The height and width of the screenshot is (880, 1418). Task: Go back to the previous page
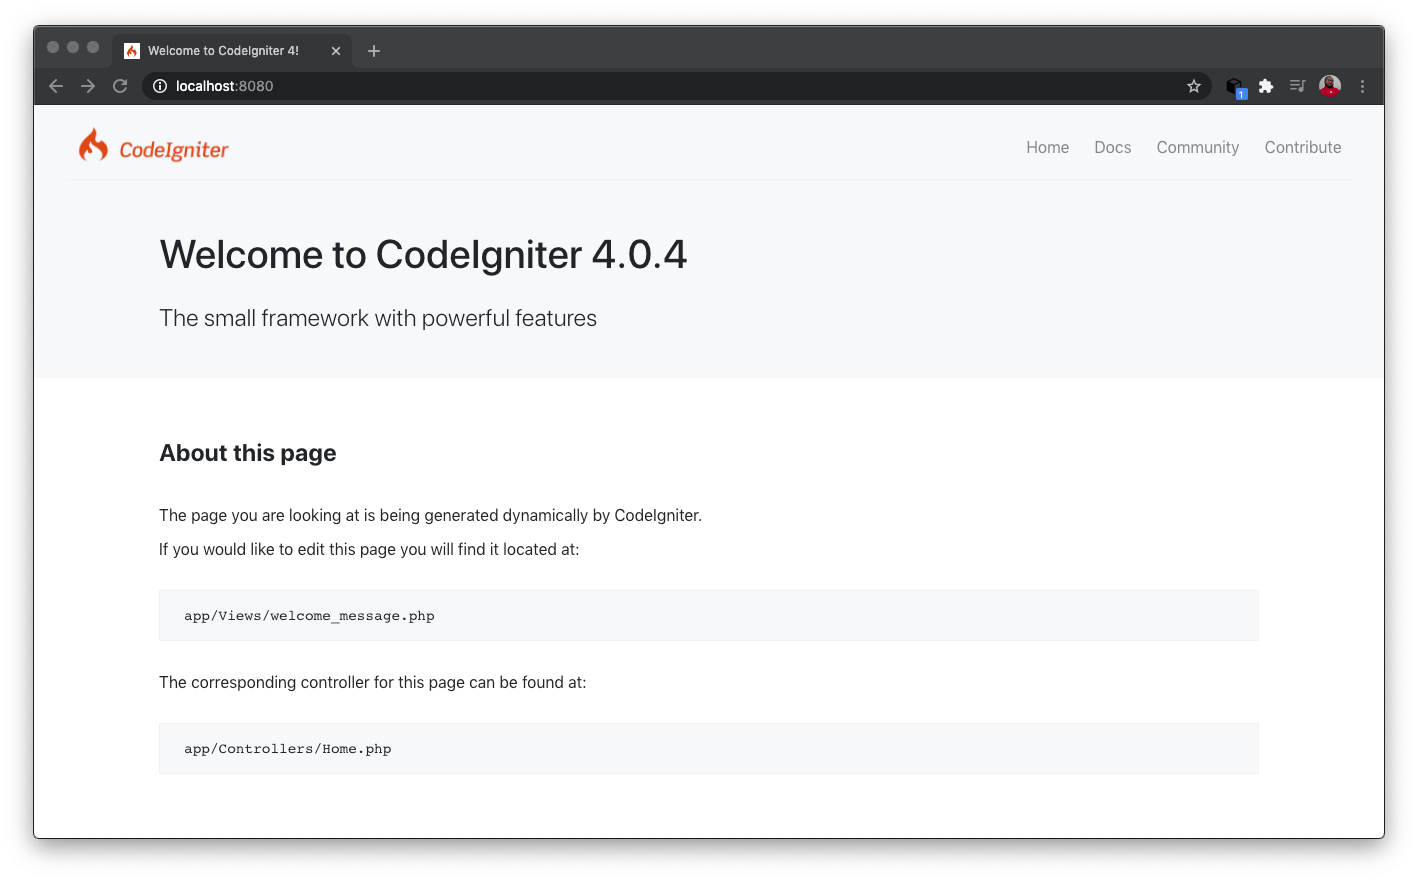(x=56, y=86)
